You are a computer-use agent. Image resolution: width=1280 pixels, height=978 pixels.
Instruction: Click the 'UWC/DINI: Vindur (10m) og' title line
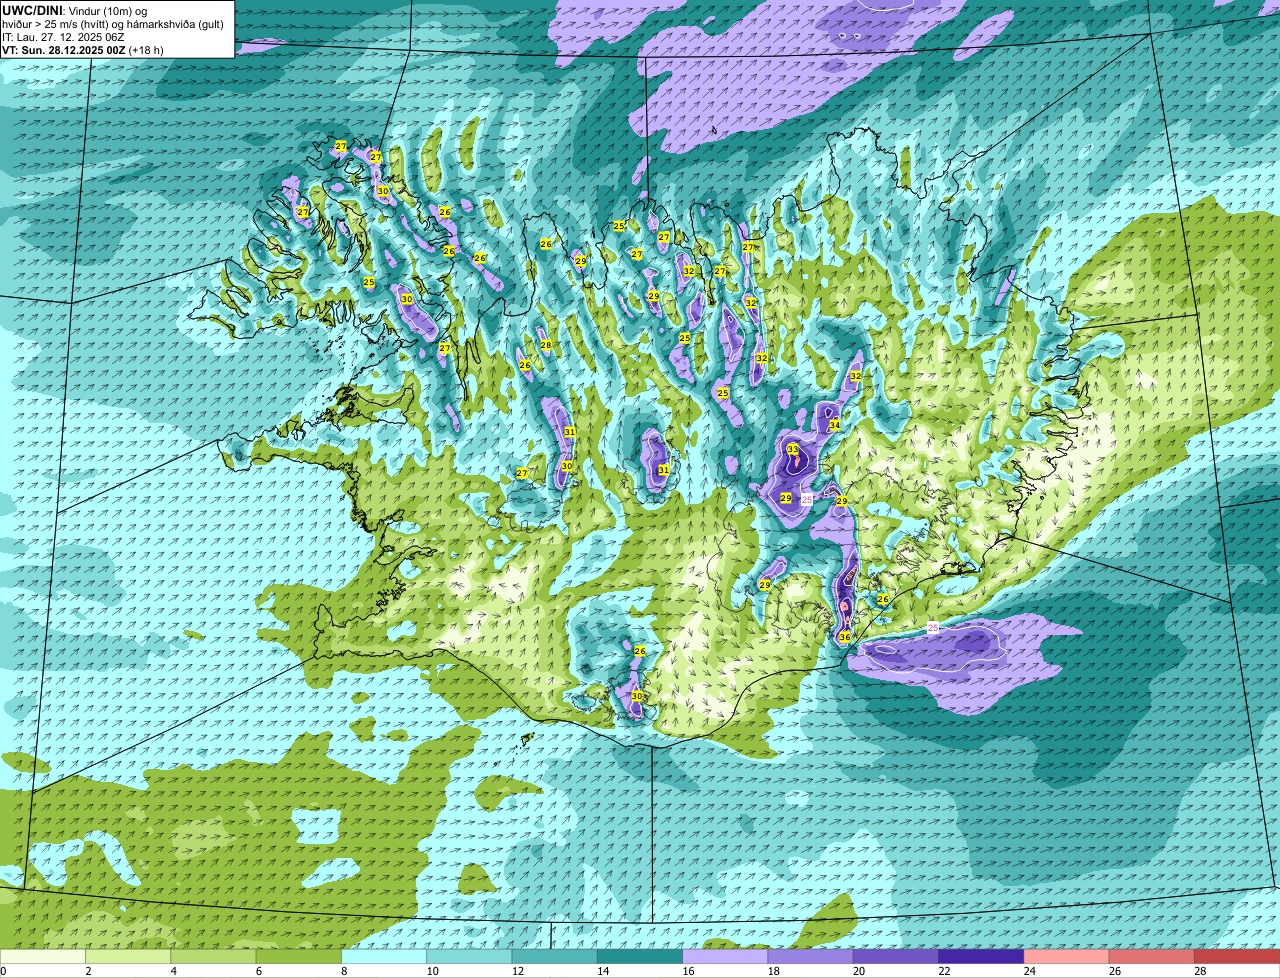[x=75, y=10]
